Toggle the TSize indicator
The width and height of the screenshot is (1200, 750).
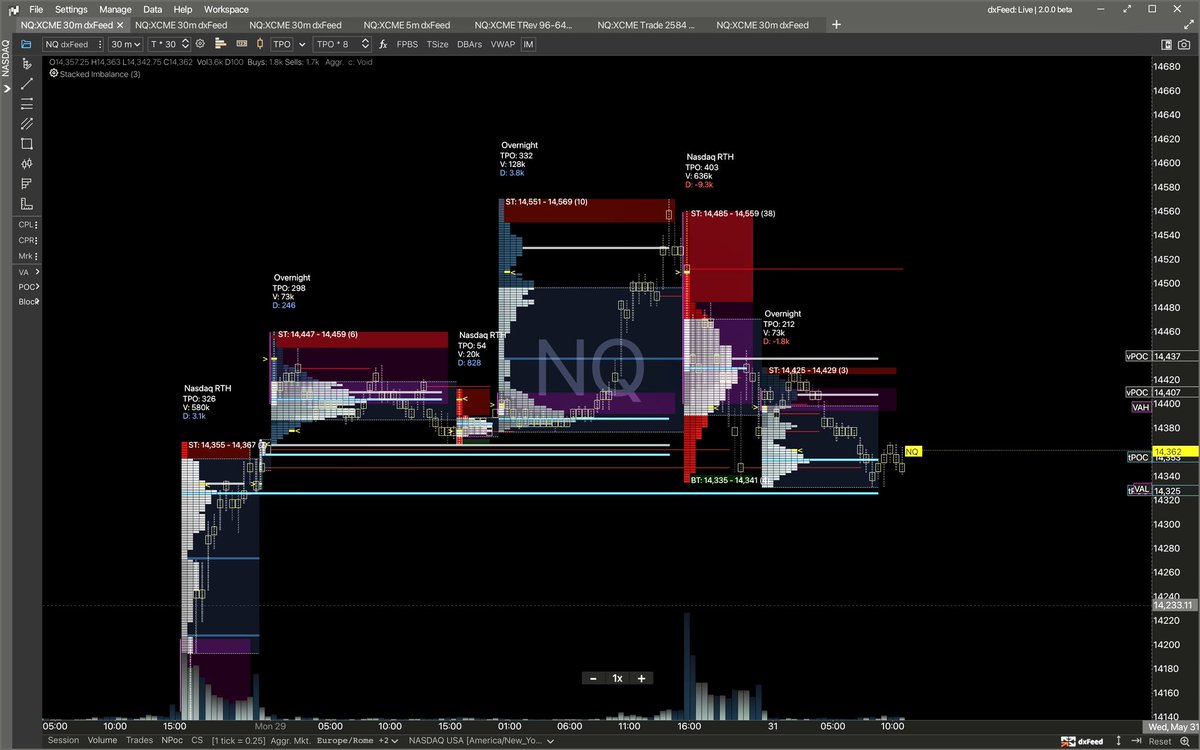437,44
